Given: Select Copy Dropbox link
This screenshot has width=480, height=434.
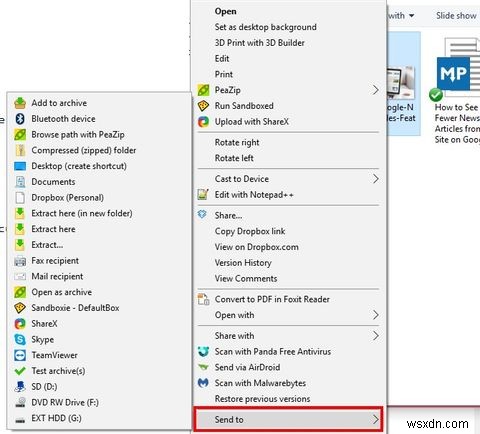Looking at the screenshot, I should pos(250,231).
